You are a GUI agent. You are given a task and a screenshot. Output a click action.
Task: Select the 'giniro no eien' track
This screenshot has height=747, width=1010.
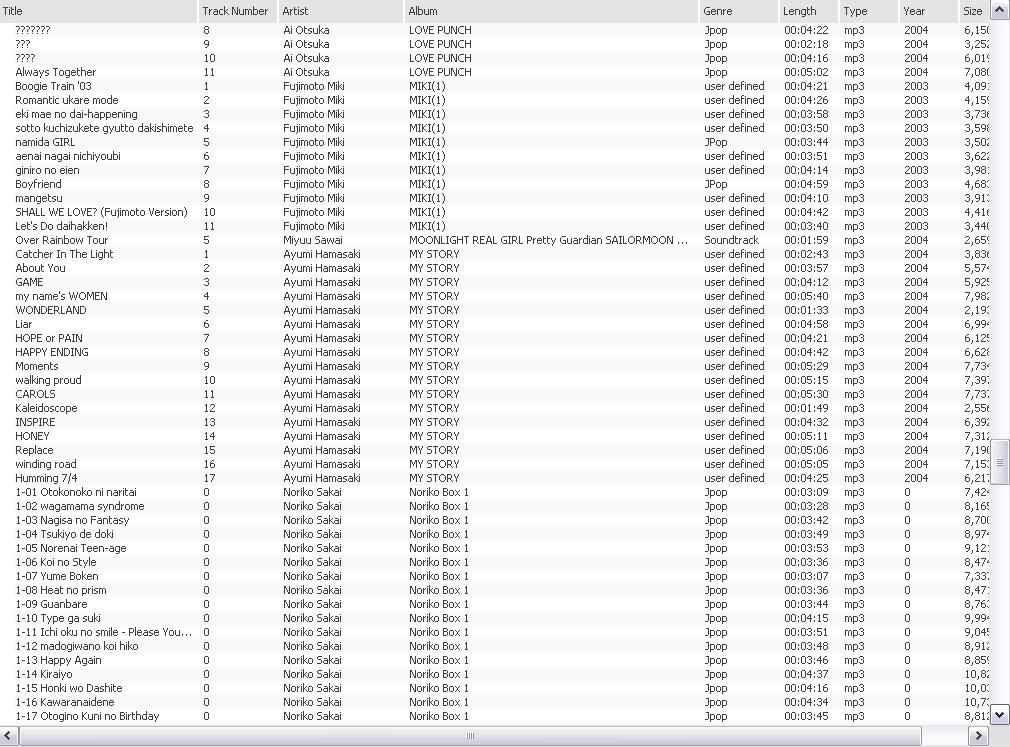(x=495, y=170)
